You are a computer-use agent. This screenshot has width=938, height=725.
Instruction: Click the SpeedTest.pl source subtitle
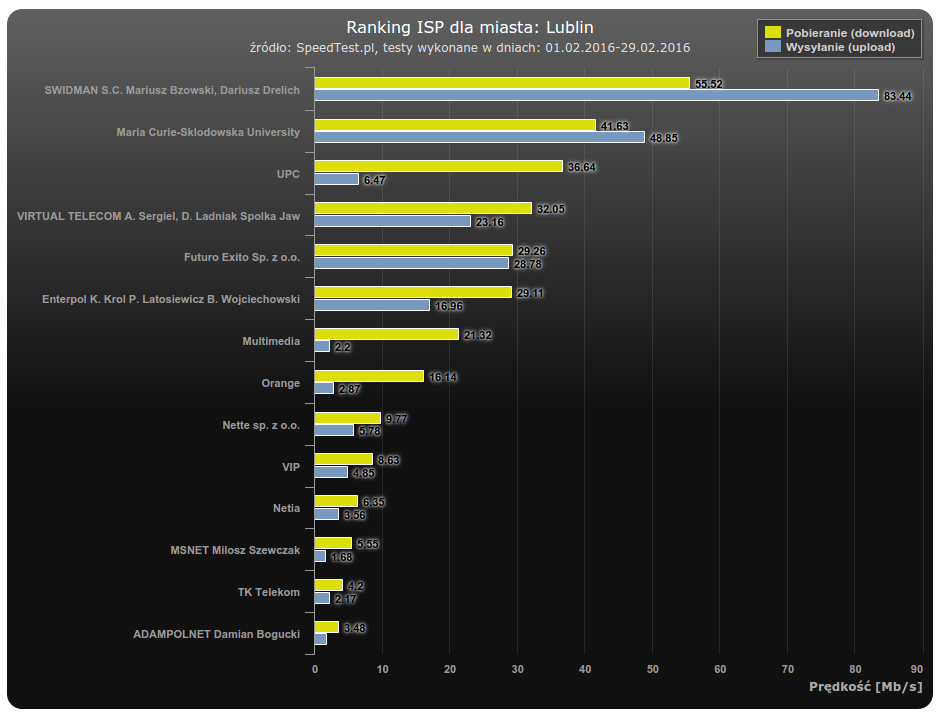pyautogui.click(x=470, y=48)
